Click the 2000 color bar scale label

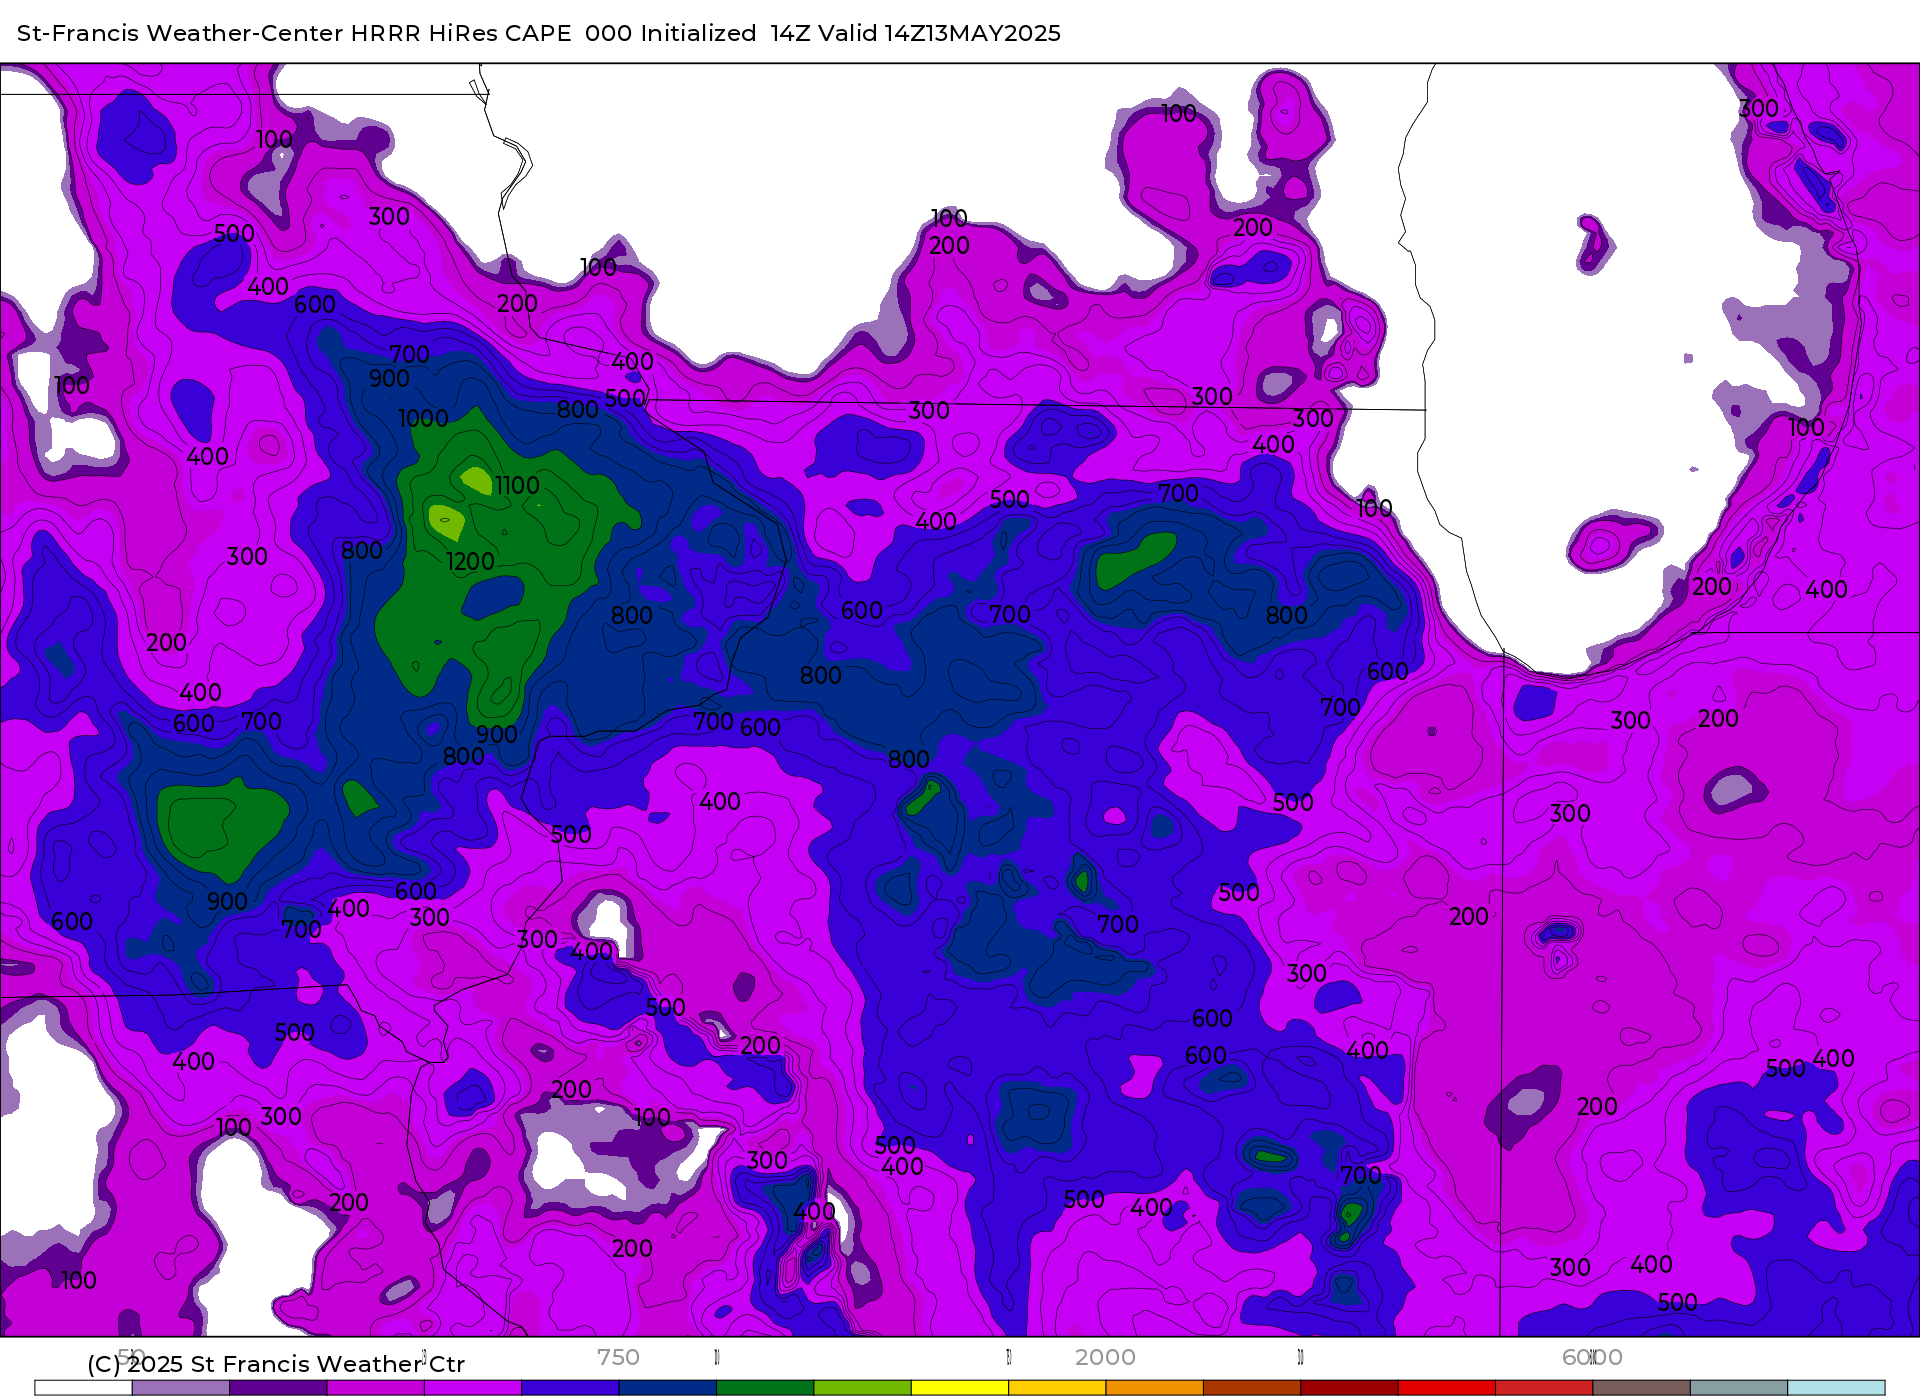1105,1357
